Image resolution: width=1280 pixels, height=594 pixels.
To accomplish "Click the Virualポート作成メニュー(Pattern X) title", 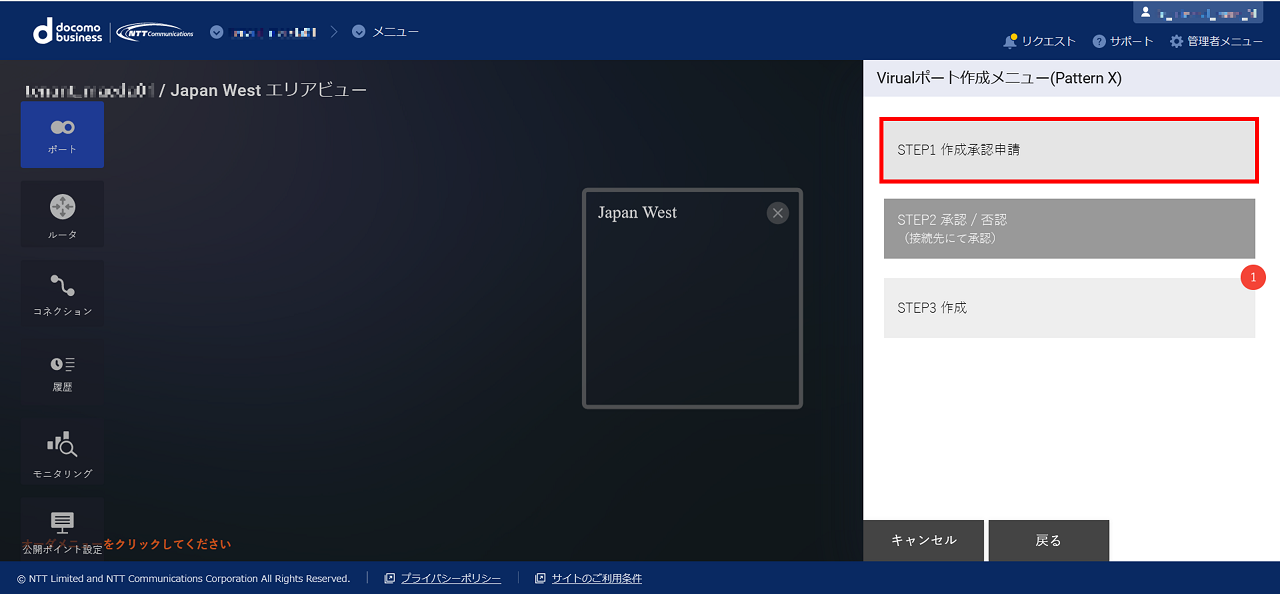I will tap(999, 78).
